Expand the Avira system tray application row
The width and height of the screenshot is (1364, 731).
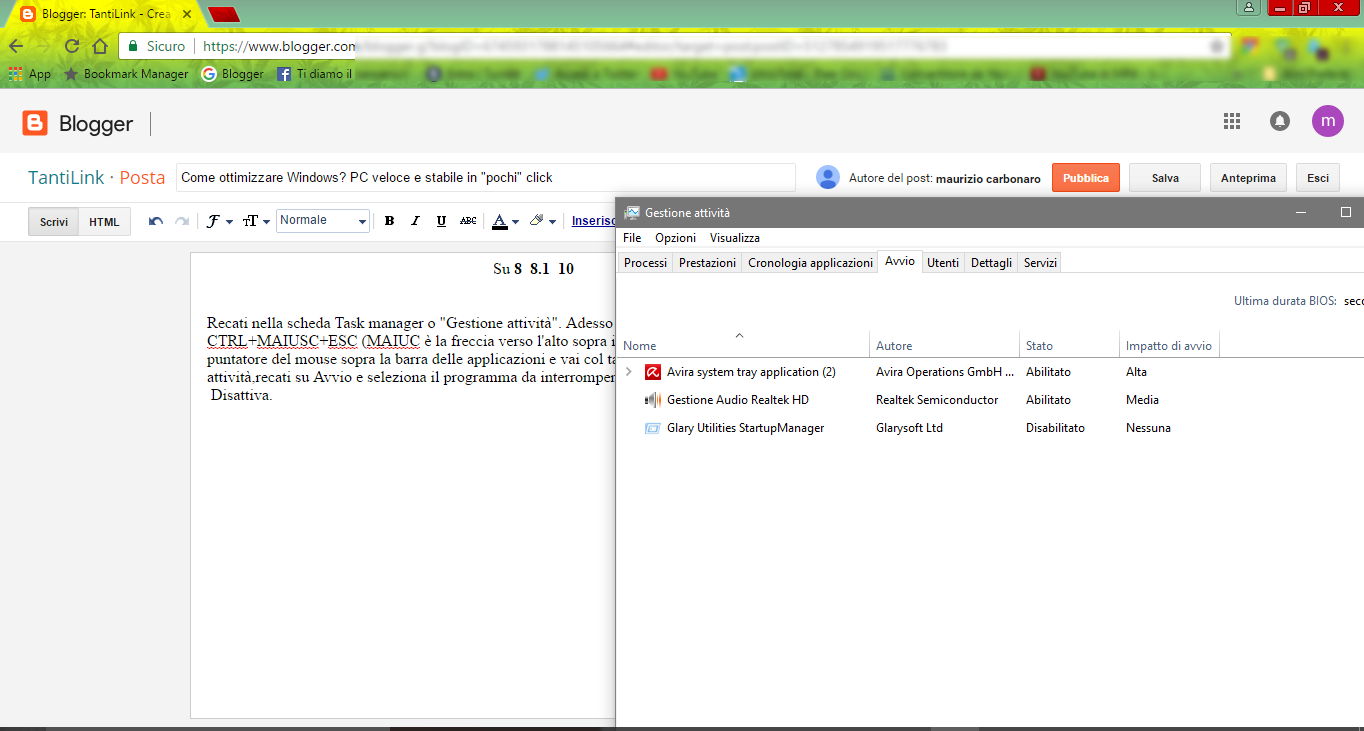[x=628, y=372]
